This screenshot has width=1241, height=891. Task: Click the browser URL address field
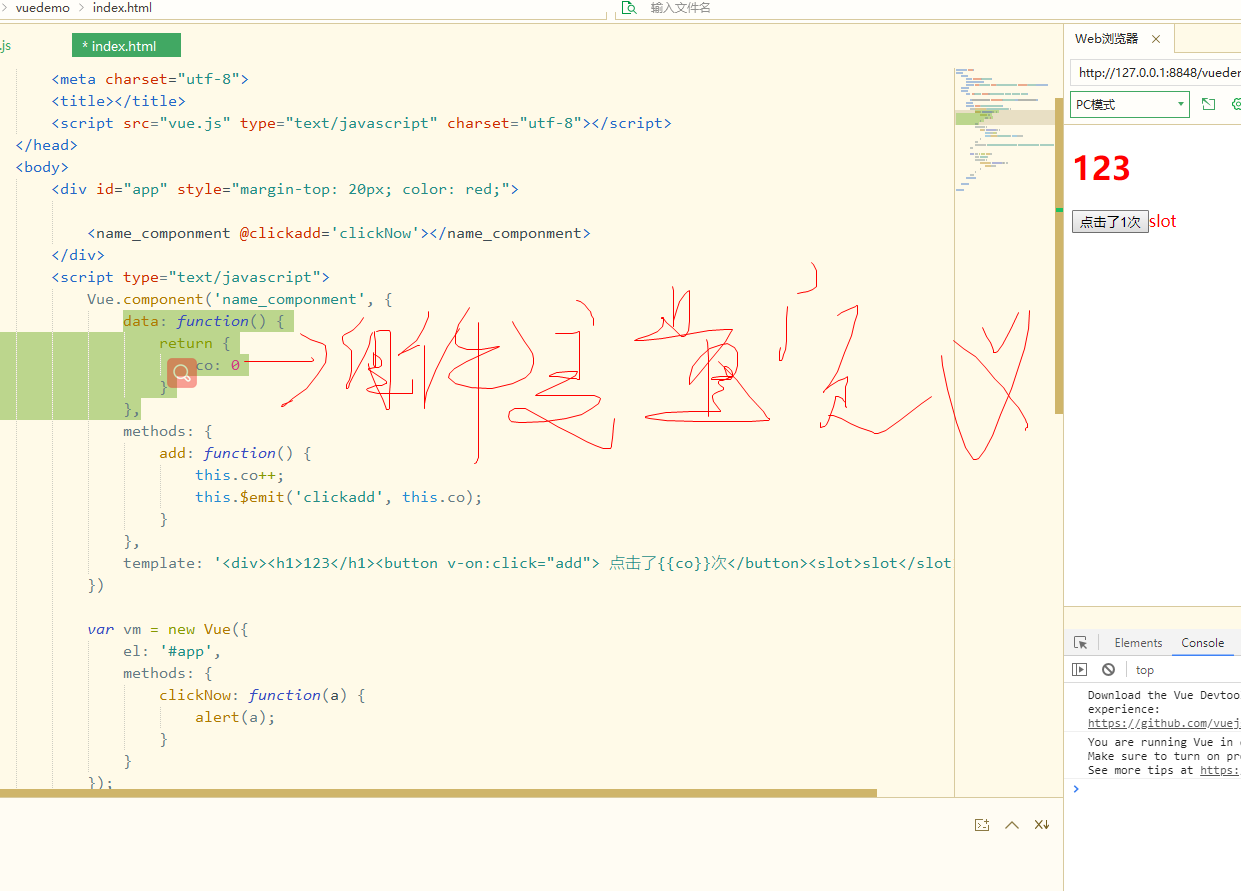point(1158,73)
